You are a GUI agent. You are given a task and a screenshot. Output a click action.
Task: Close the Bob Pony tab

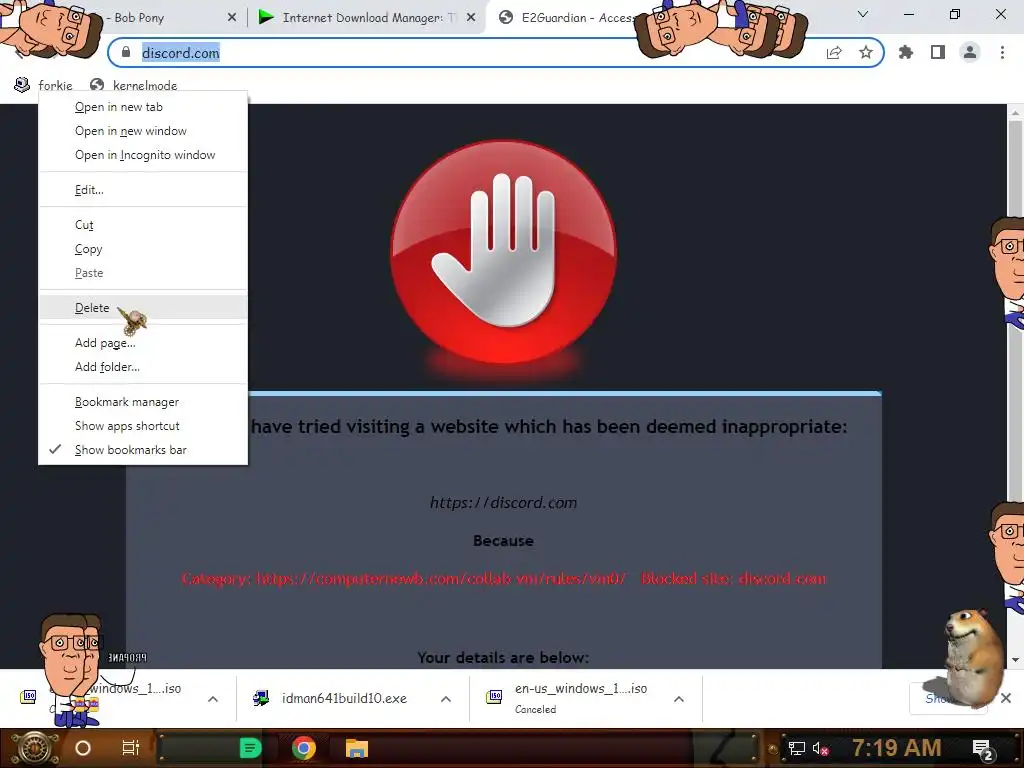(232, 18)
